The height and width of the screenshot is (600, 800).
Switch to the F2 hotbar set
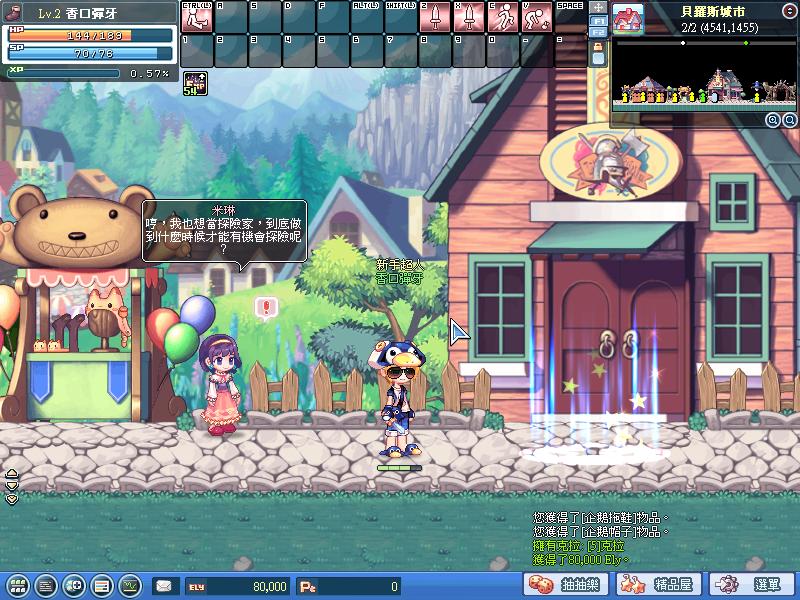coord(598,32)
